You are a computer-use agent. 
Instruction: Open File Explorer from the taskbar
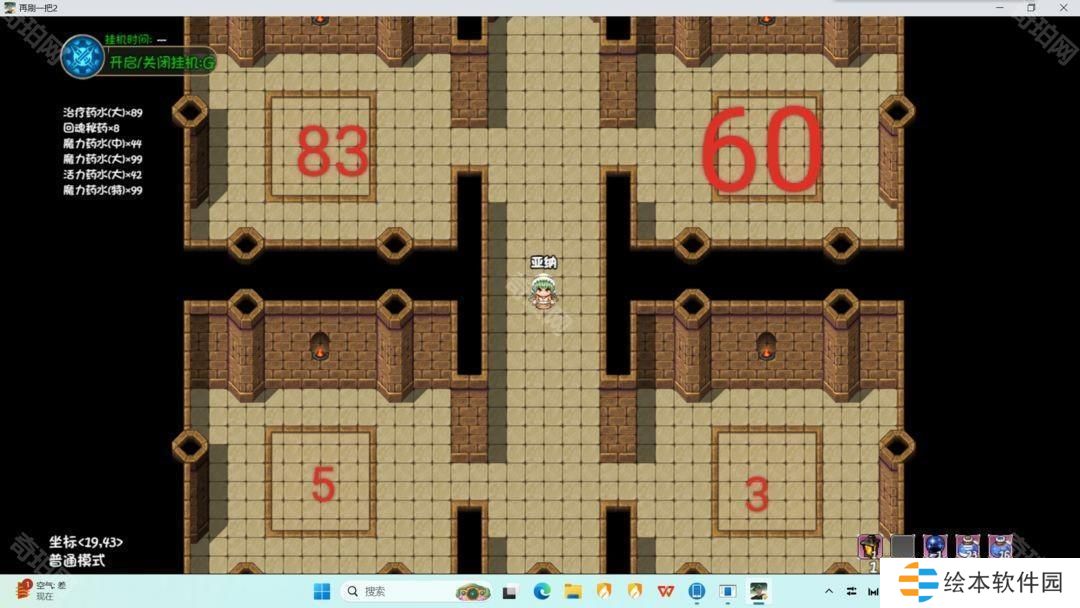pyautogui.click(x=573, y=591)
